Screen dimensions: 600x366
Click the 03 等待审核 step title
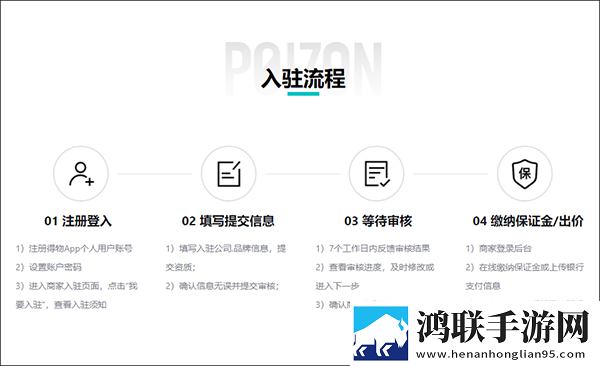378,221
